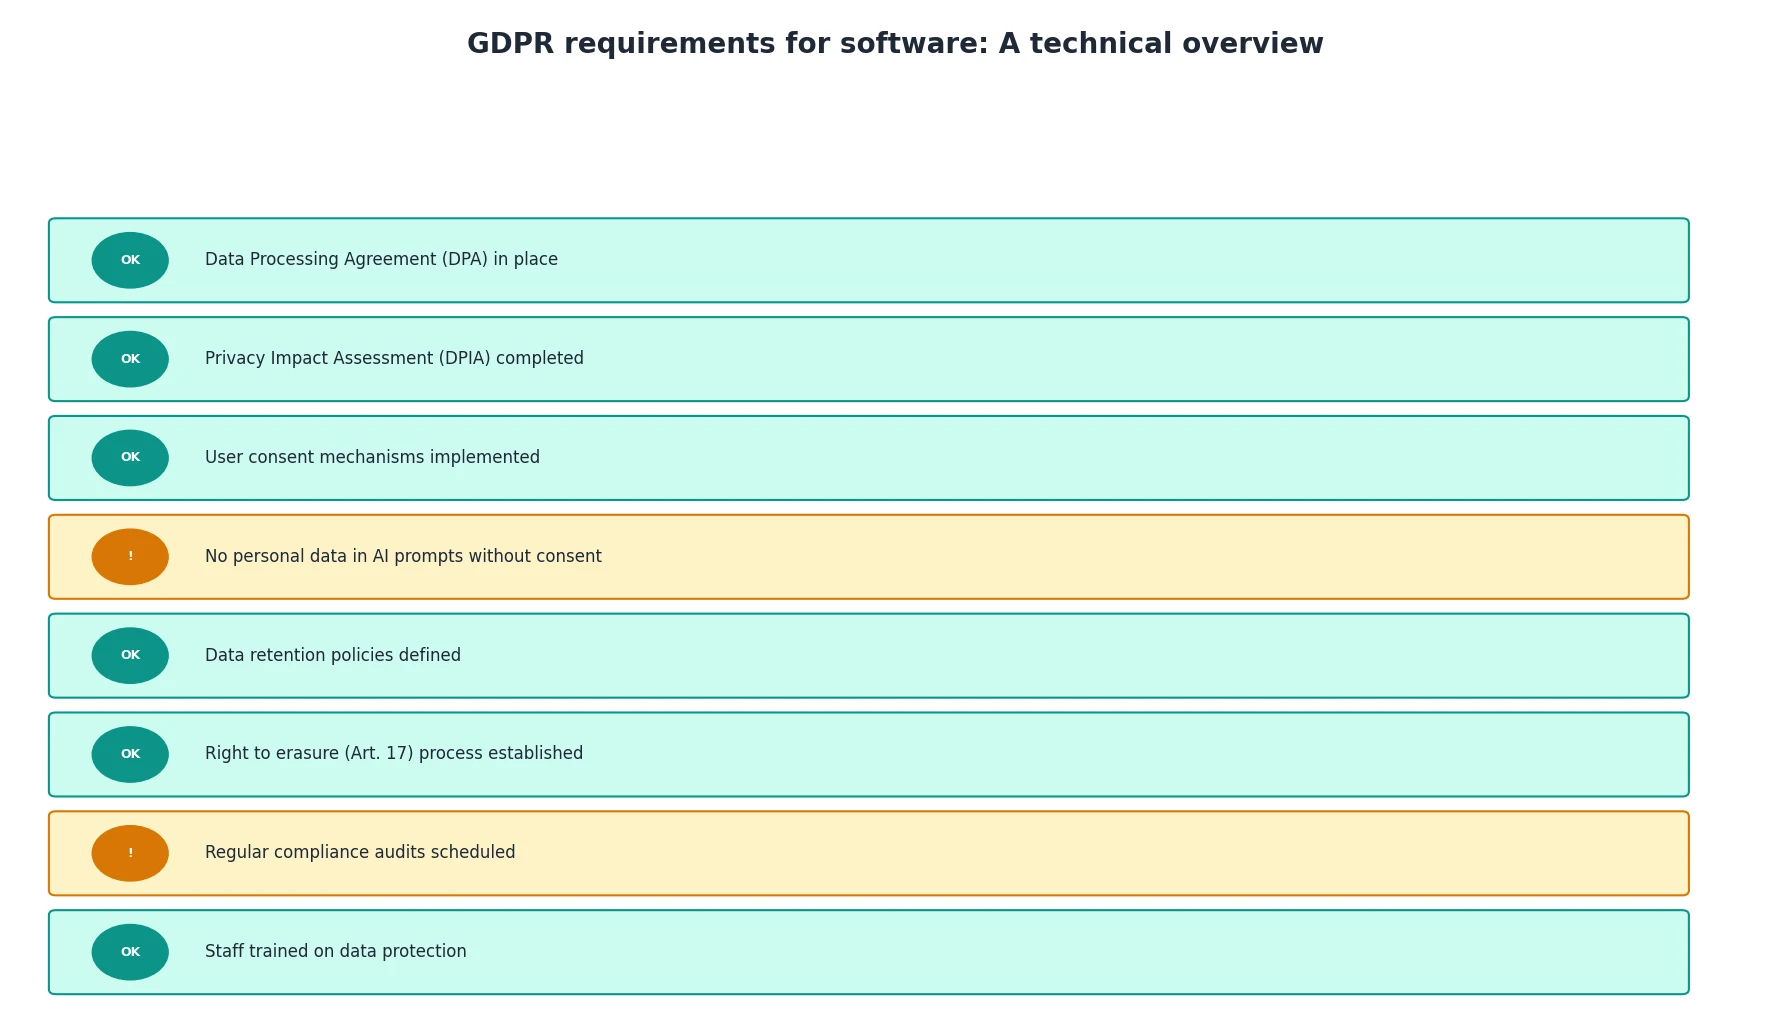Click the OK badge for Privacy Impact Assessment
The width and height of the screenshot is (1792, 1024).
[x=130, y=359]
